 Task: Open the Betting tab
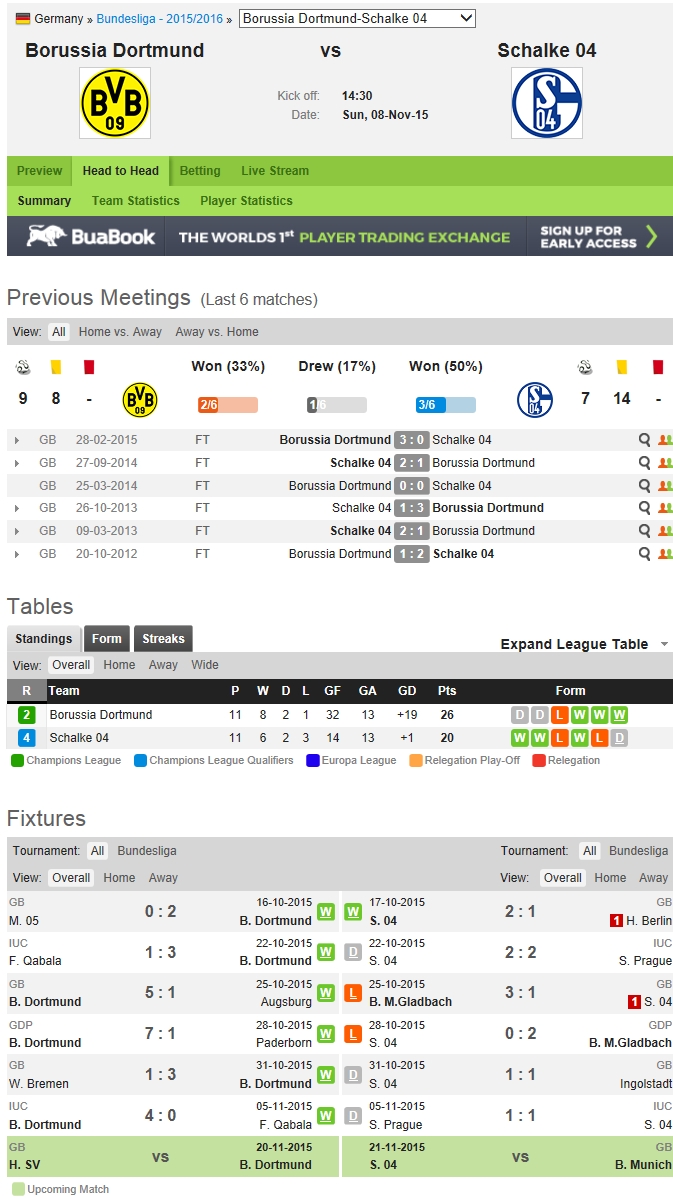(x=200, y=171)
